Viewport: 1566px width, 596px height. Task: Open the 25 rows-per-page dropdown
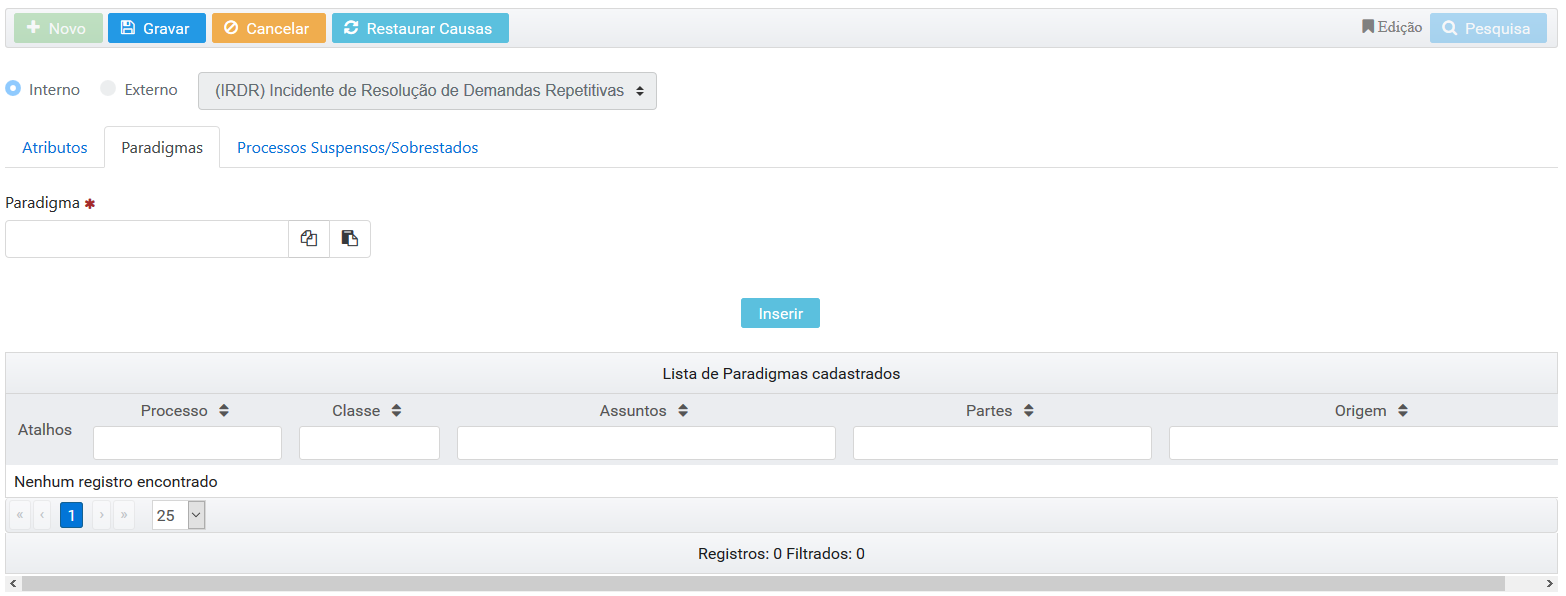pos(179,515)
